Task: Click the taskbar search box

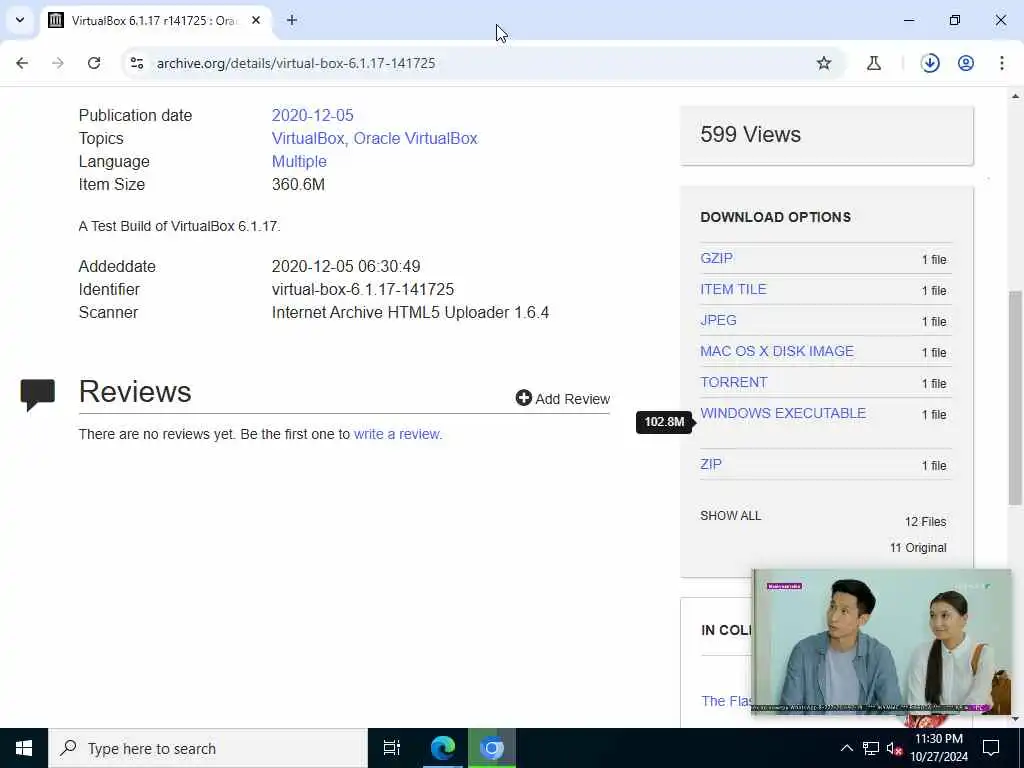Action: tap(208, 748)
